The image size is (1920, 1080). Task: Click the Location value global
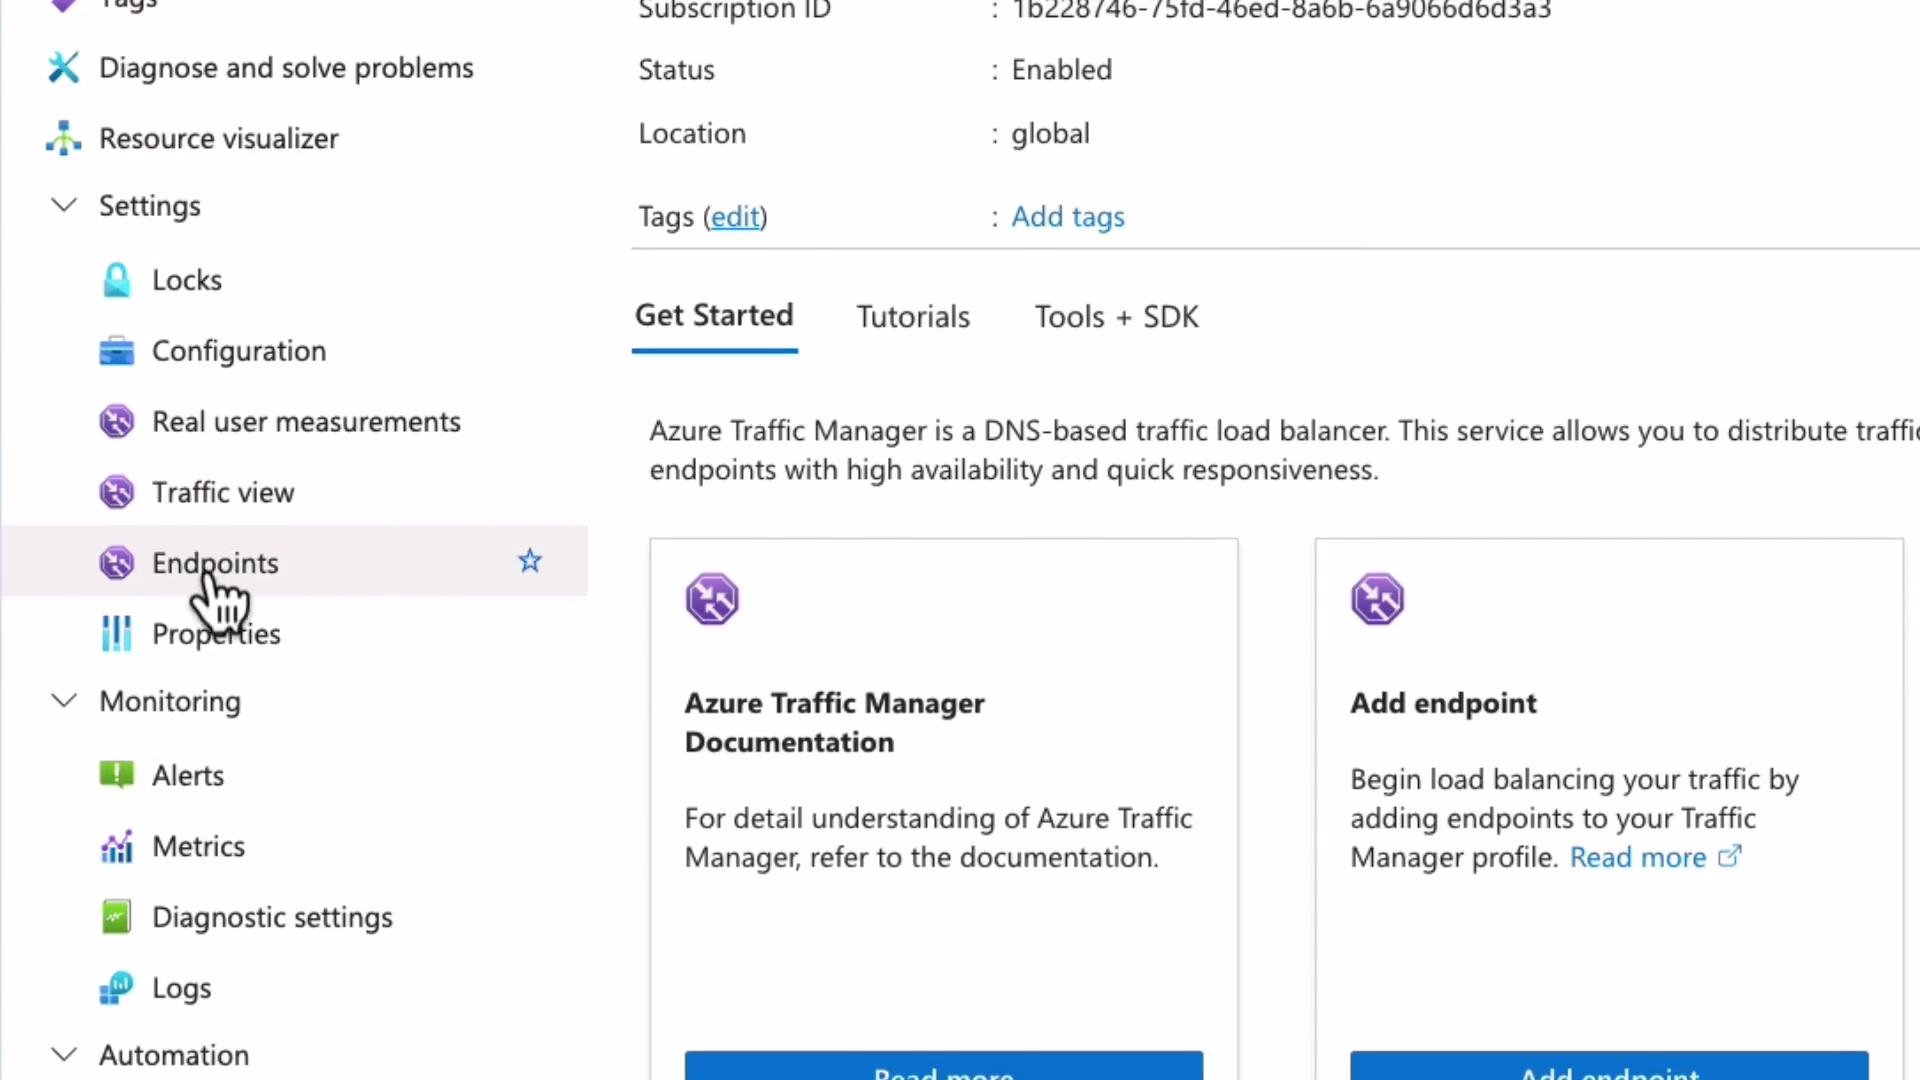(x=1050, y=133)
